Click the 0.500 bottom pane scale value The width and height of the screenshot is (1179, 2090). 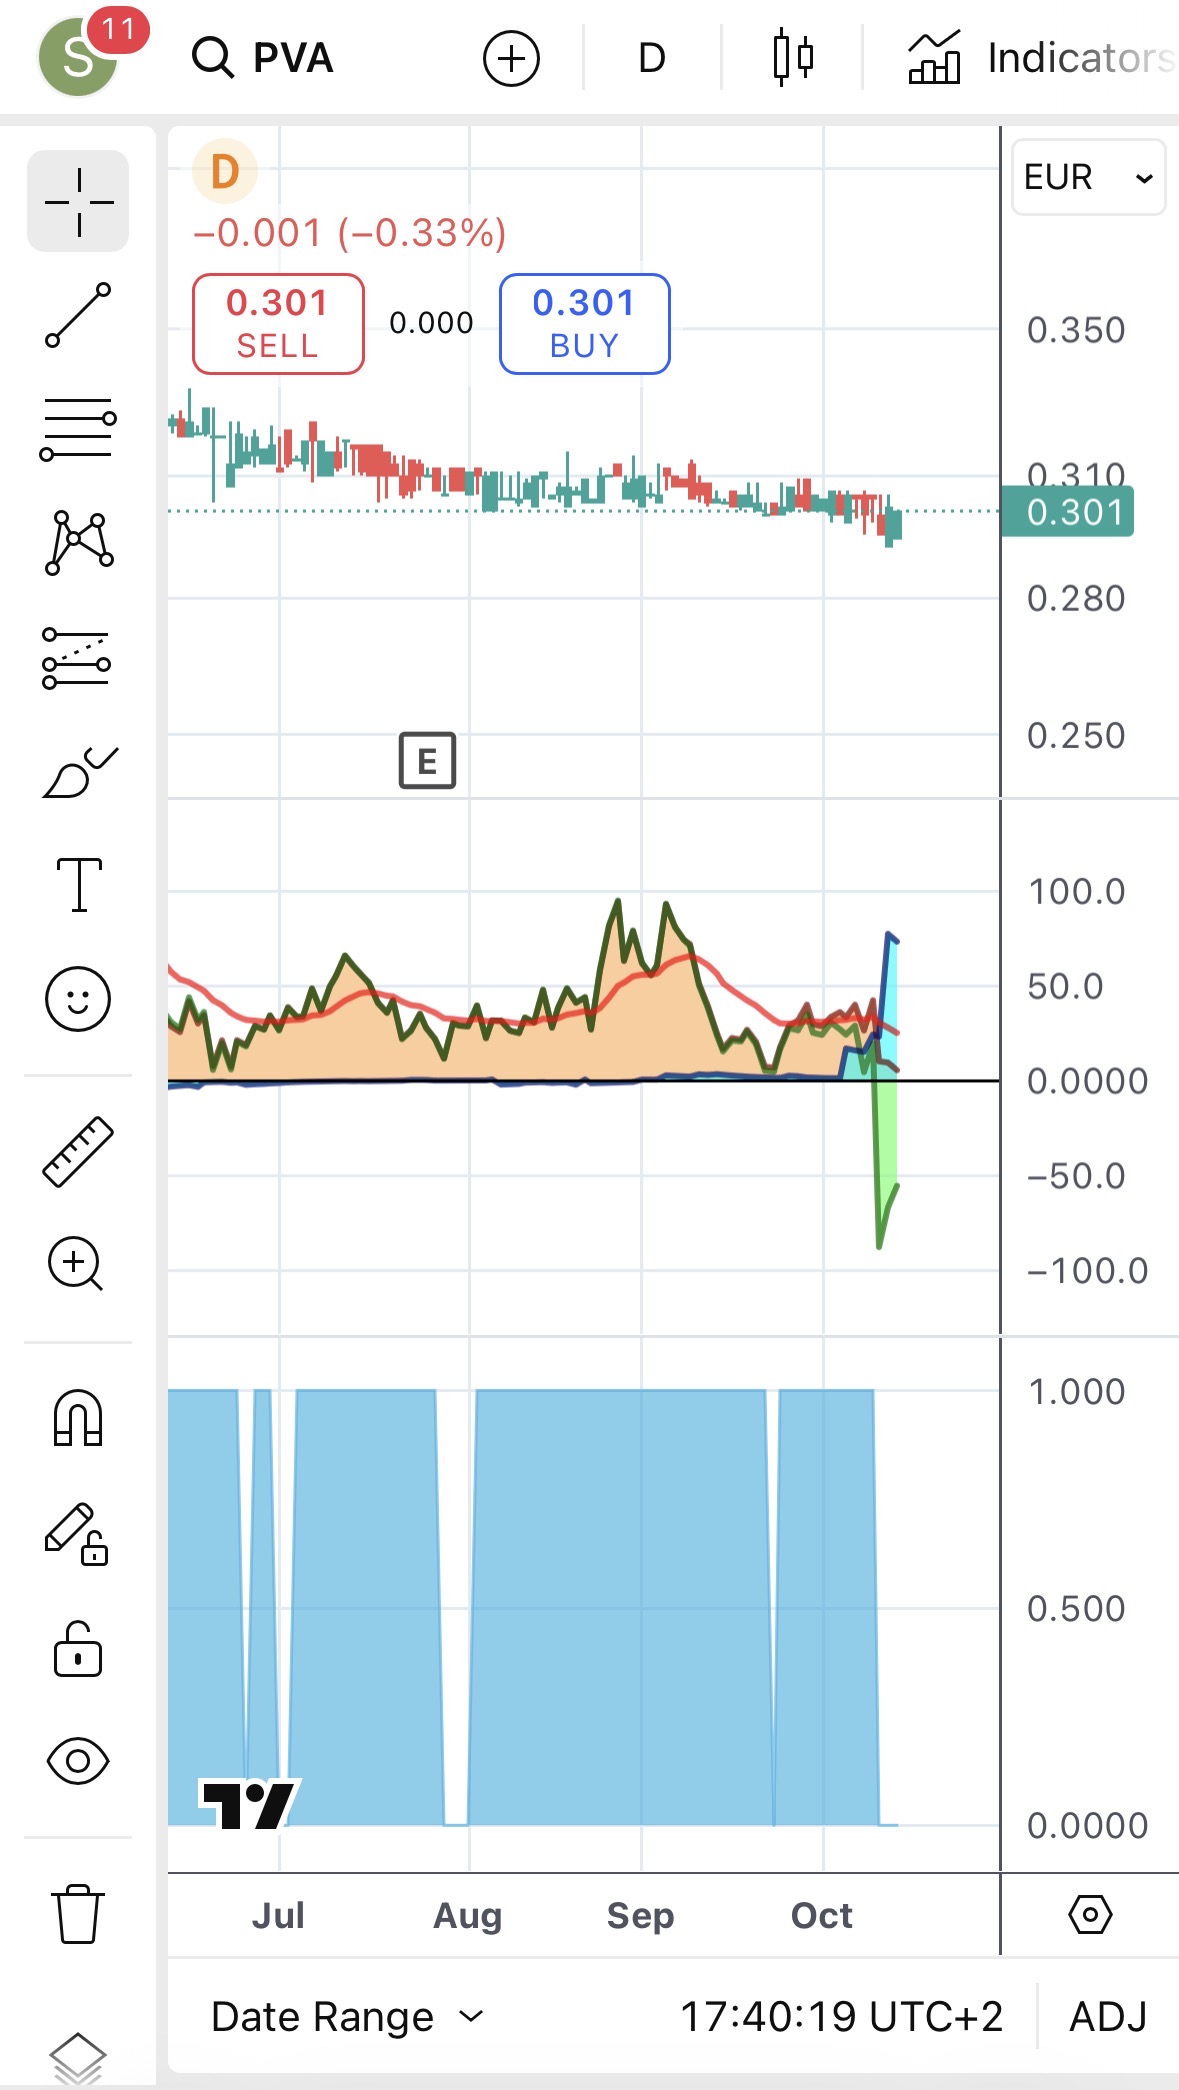pos(1076,1609)
